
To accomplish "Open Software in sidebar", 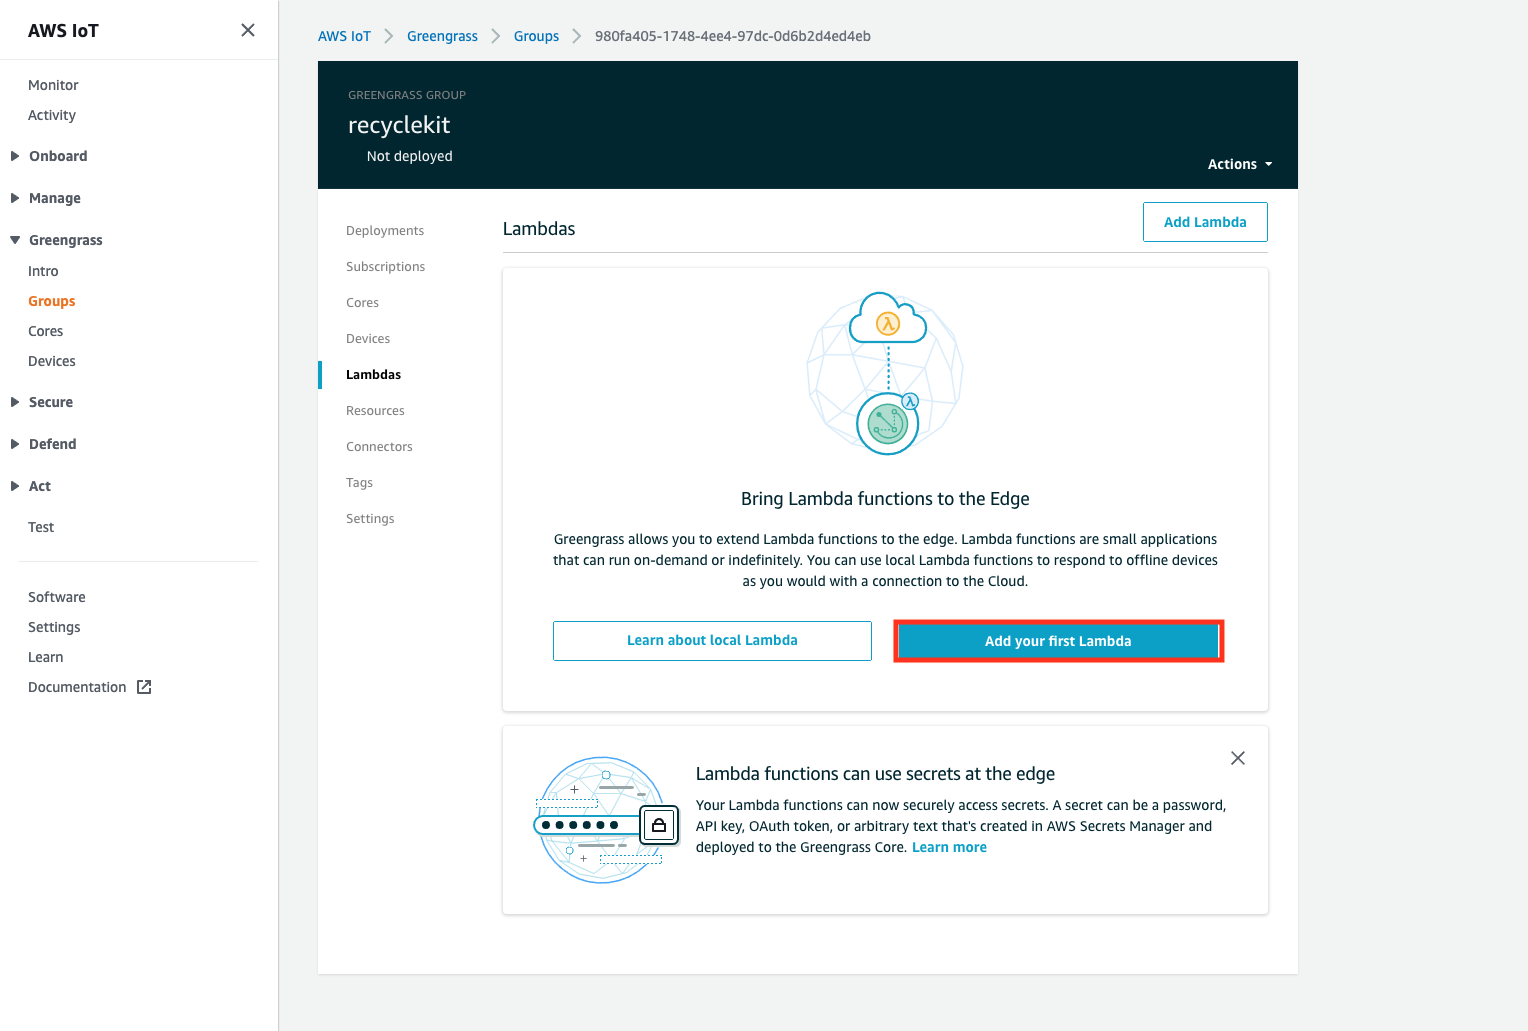I will pyautogui.click(x=57, y=597).
